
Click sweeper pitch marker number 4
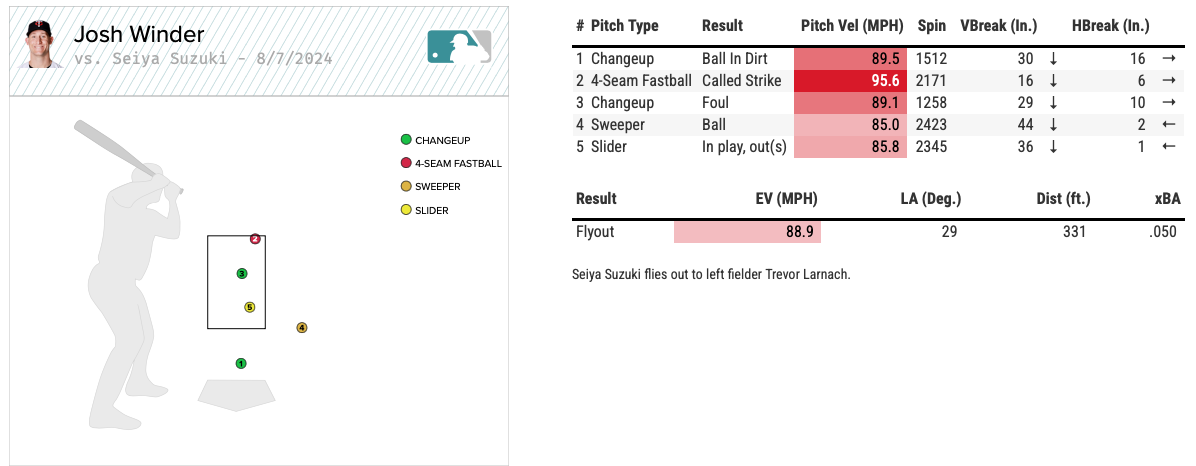pyautogui.click(x=301, y=327)
